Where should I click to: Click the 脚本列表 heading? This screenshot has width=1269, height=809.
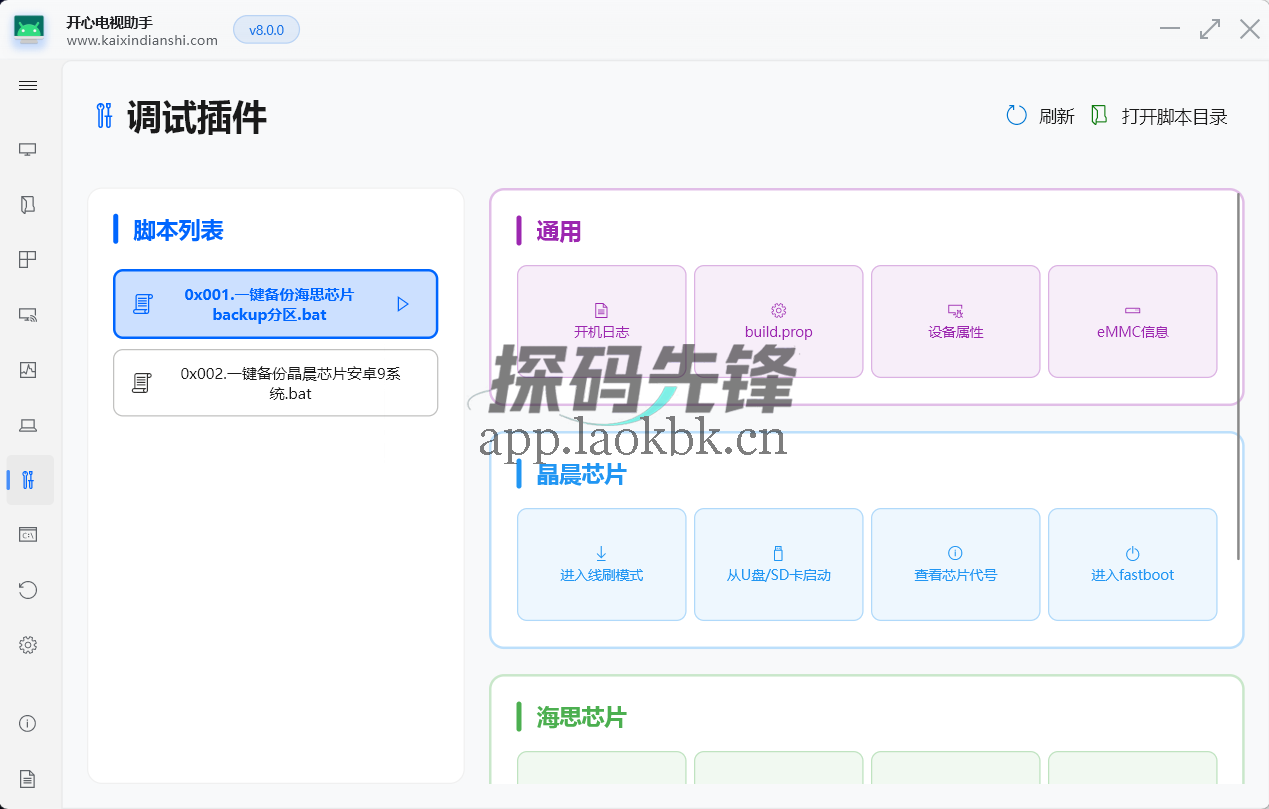(178, 230)
